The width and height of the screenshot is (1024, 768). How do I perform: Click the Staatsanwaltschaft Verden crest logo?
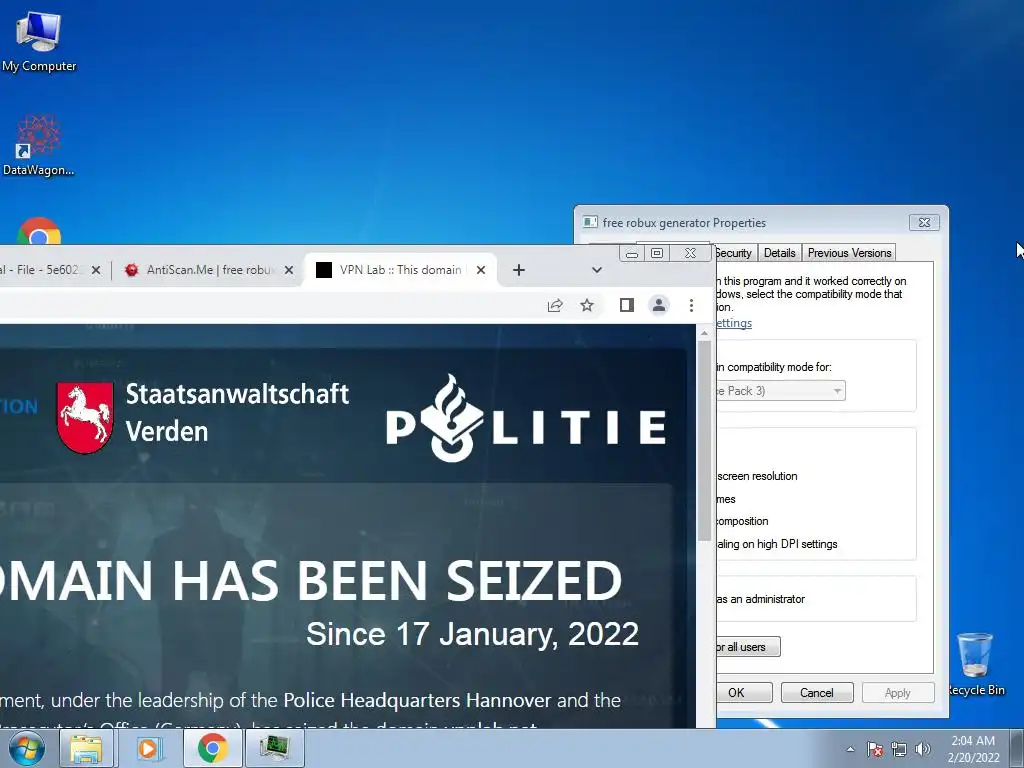tap(85, 417)
